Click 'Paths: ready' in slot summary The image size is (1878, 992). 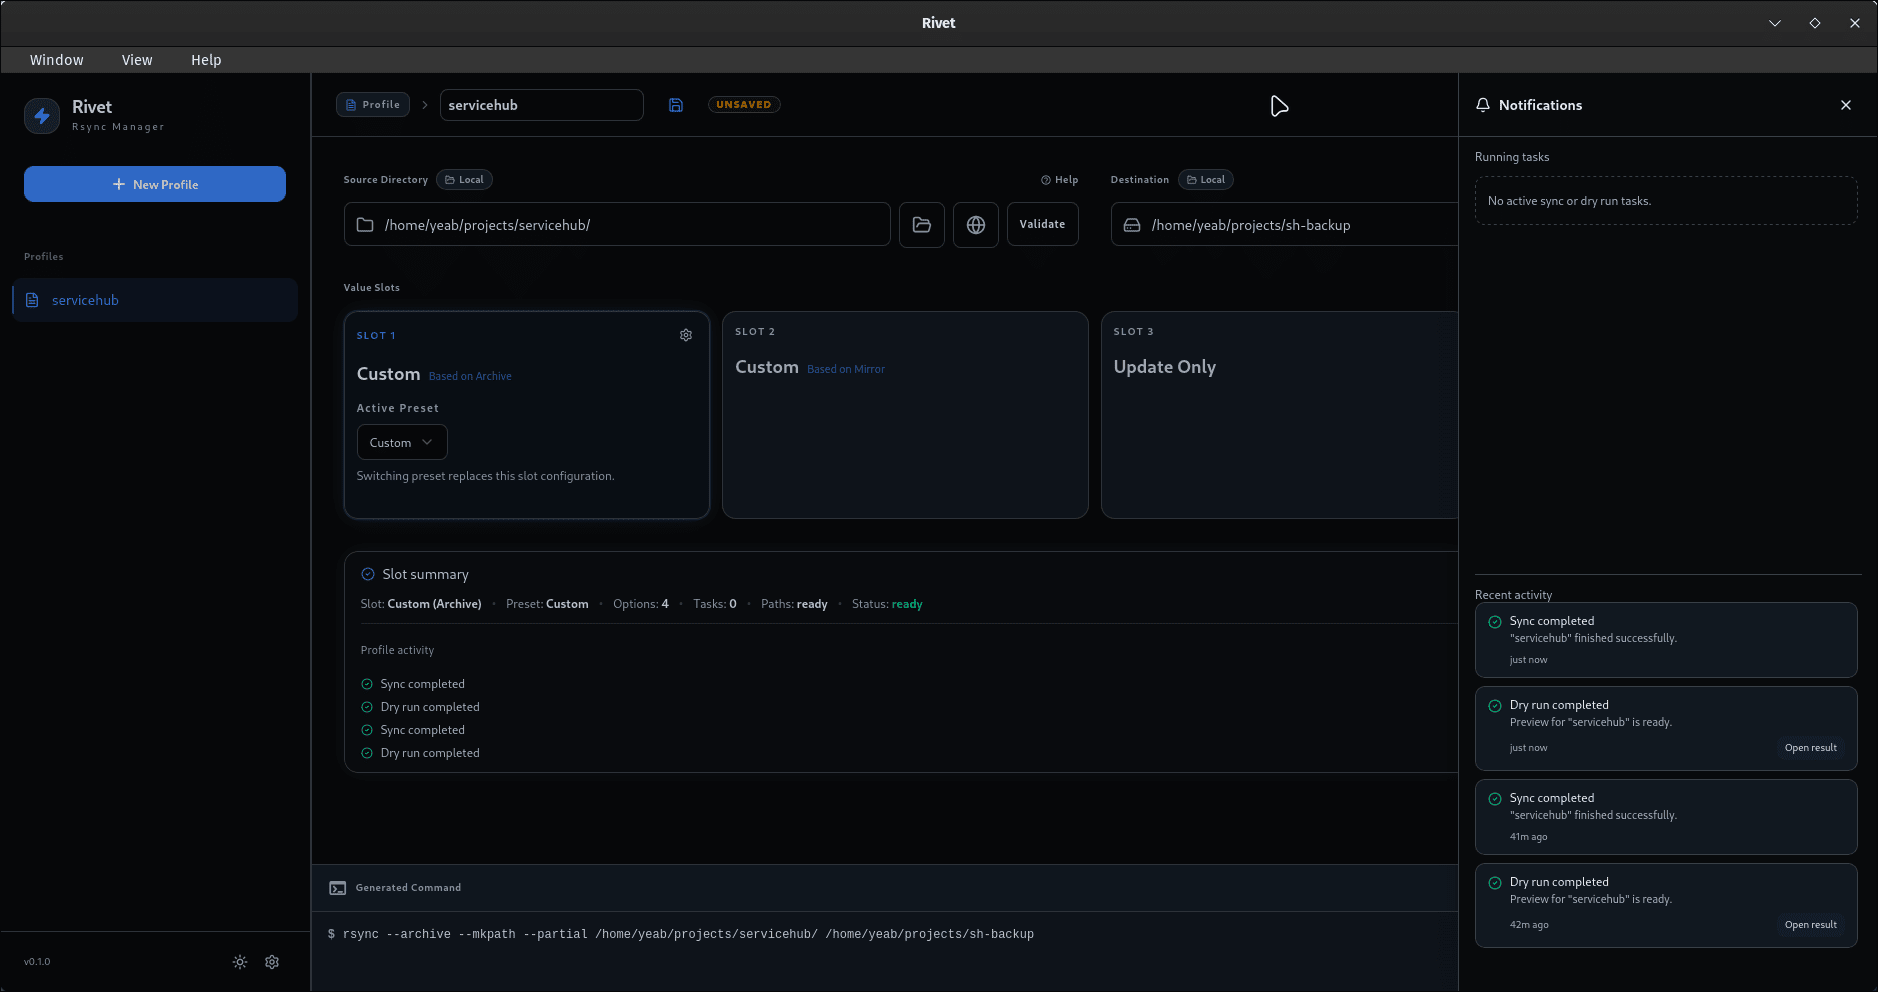tap(794, 604)
